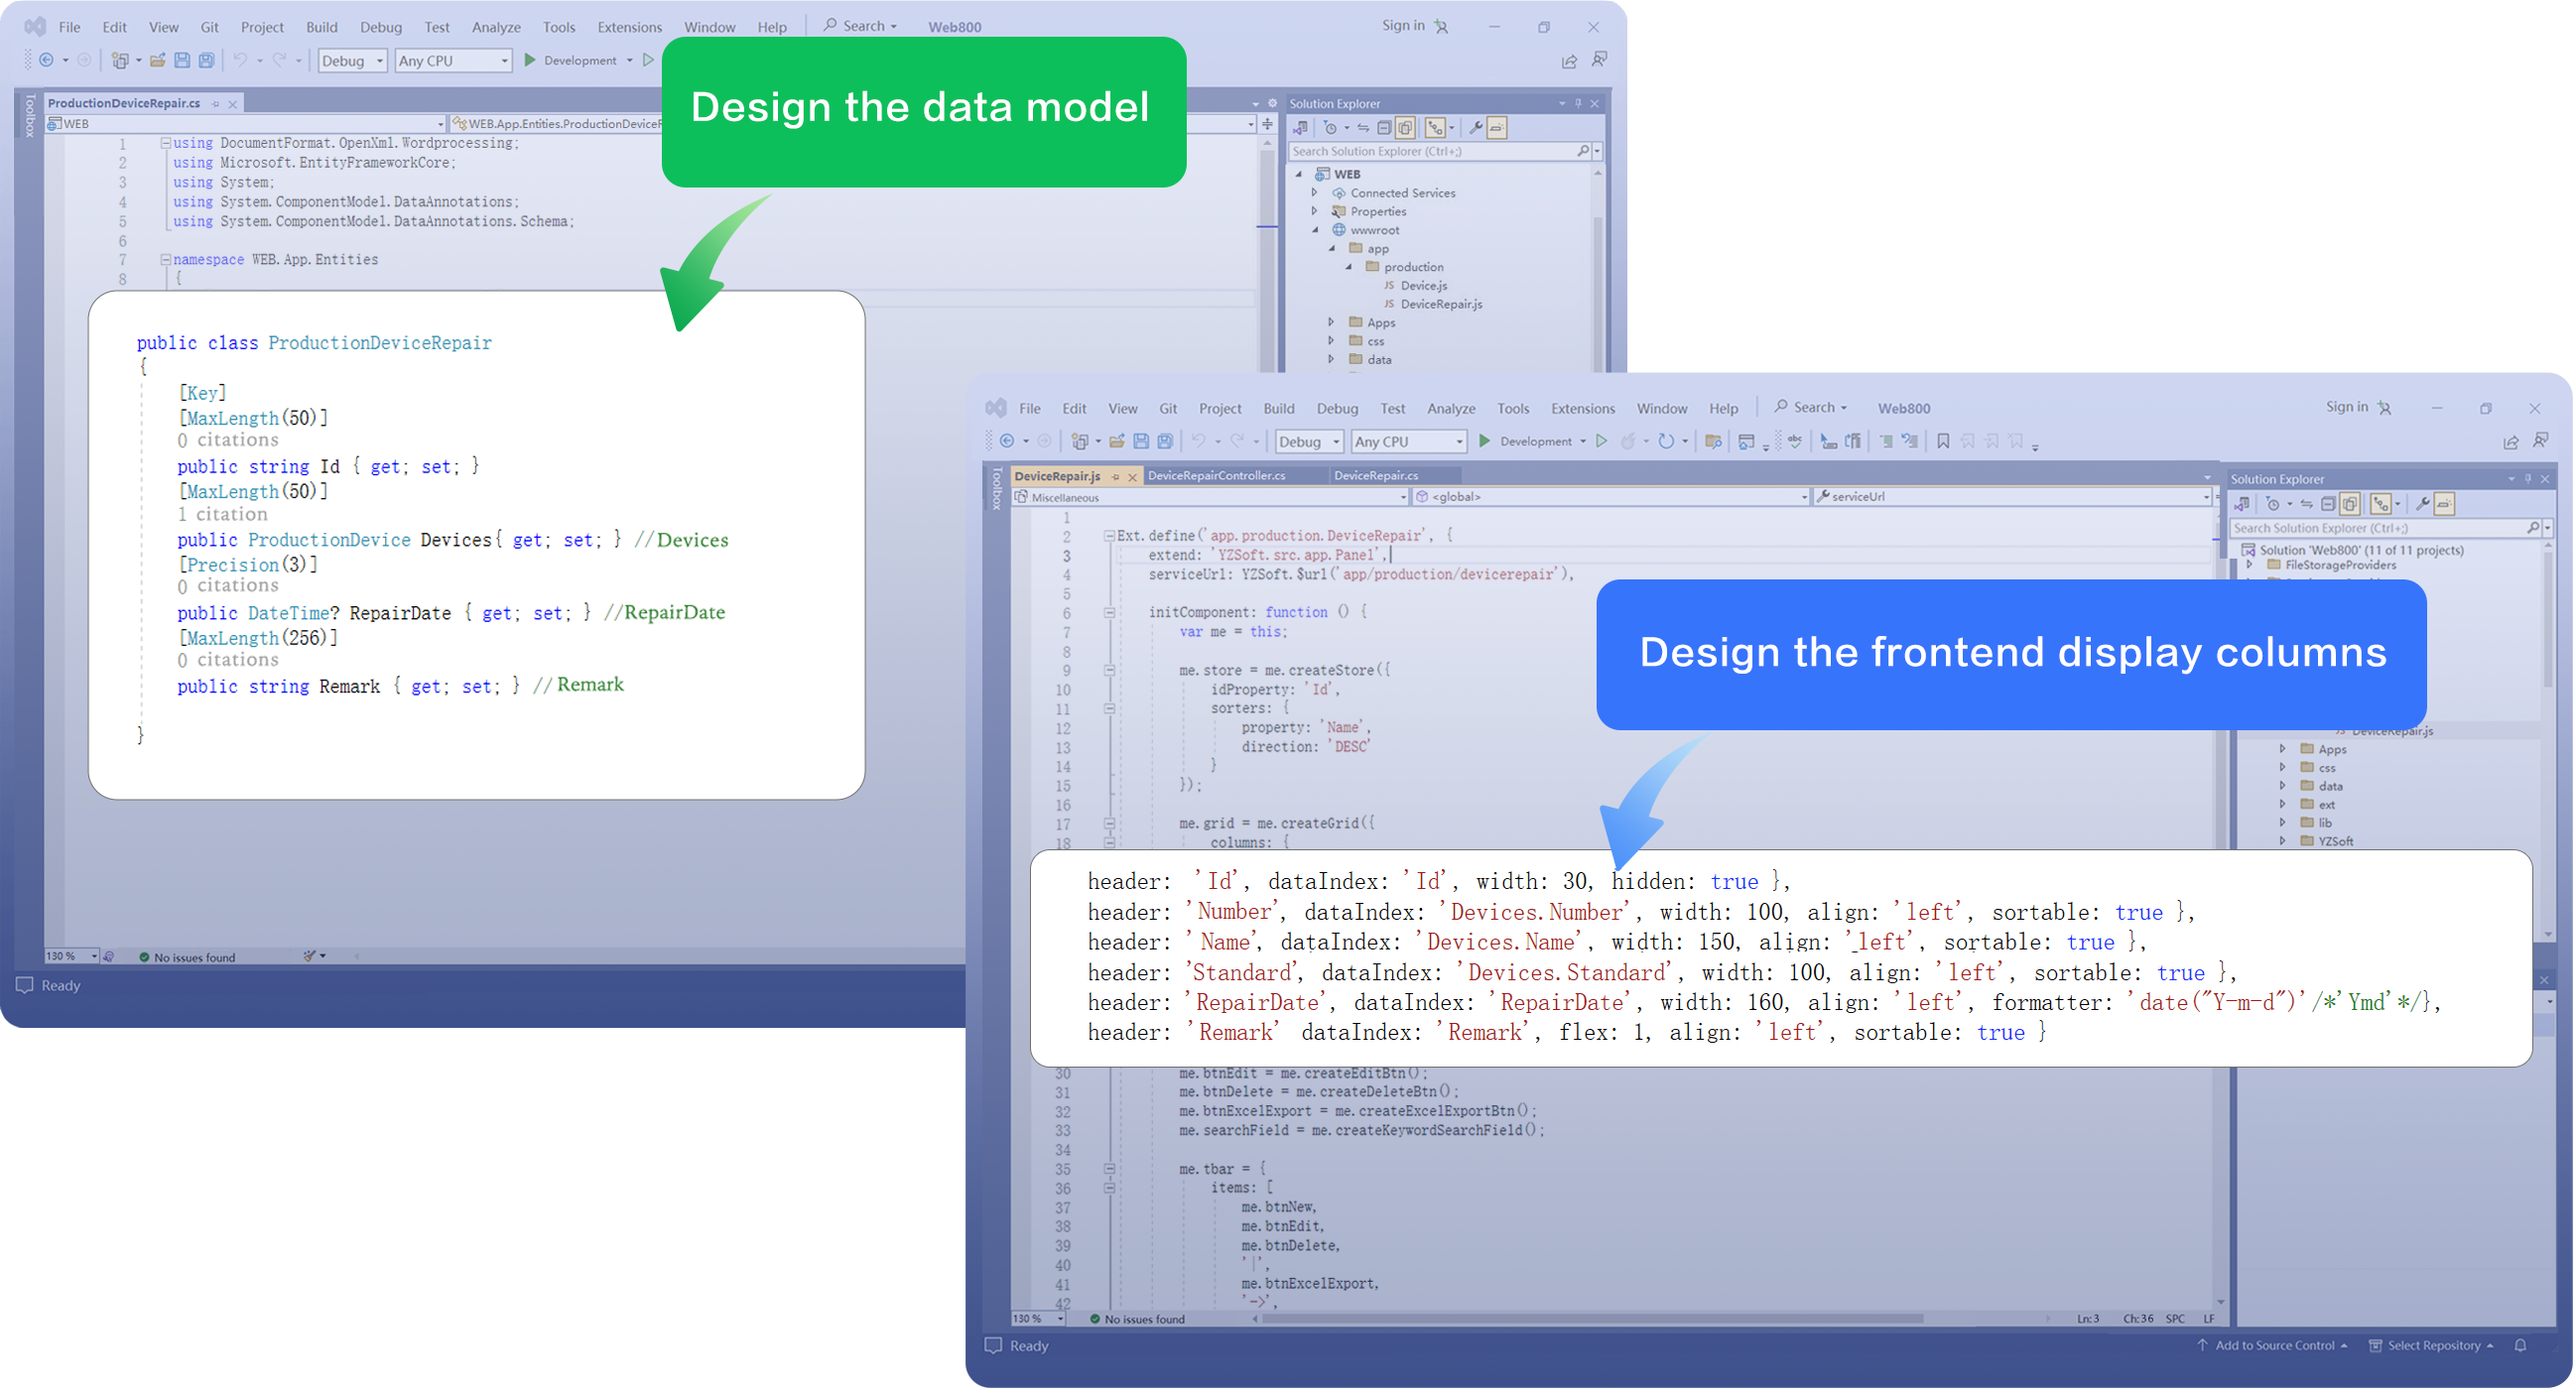Click Live Share icon in front window

pyautogui.click(x=2510, y=442)
